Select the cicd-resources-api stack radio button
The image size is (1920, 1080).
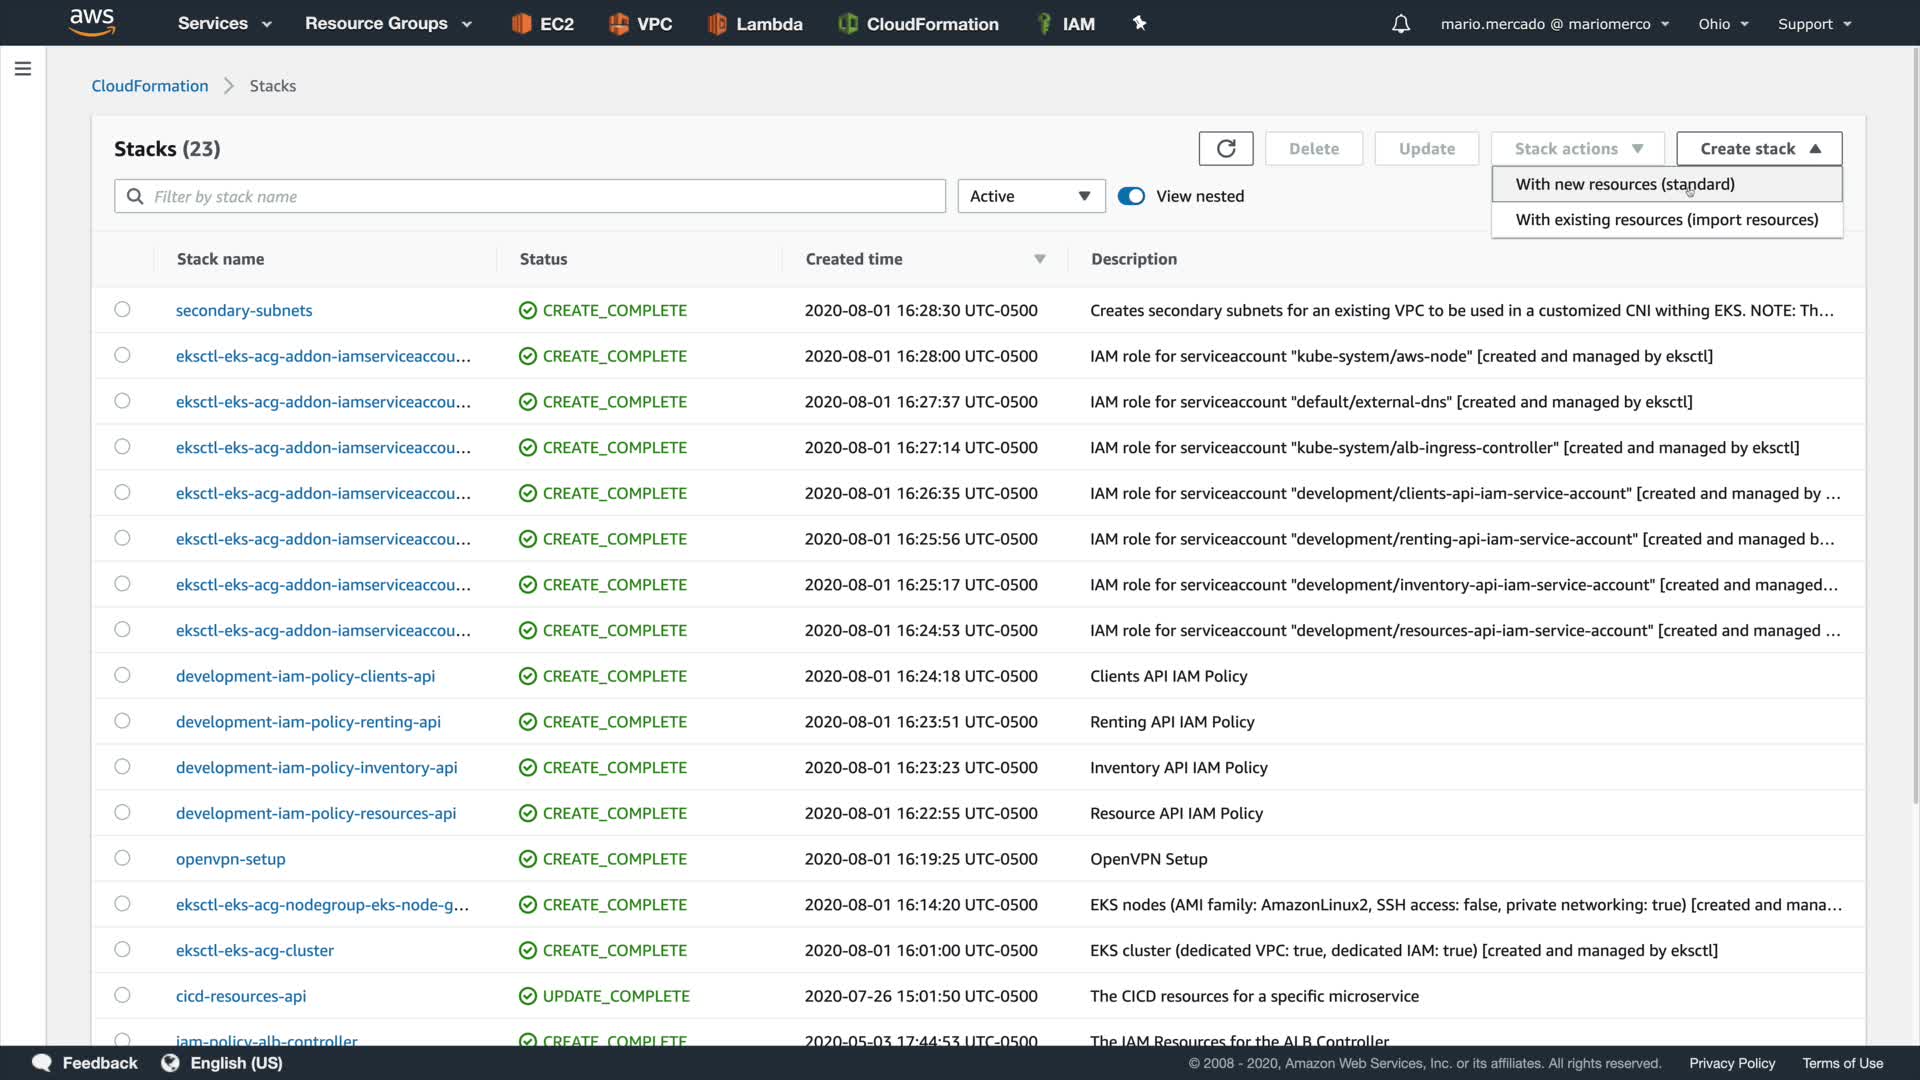click(122, 995)
